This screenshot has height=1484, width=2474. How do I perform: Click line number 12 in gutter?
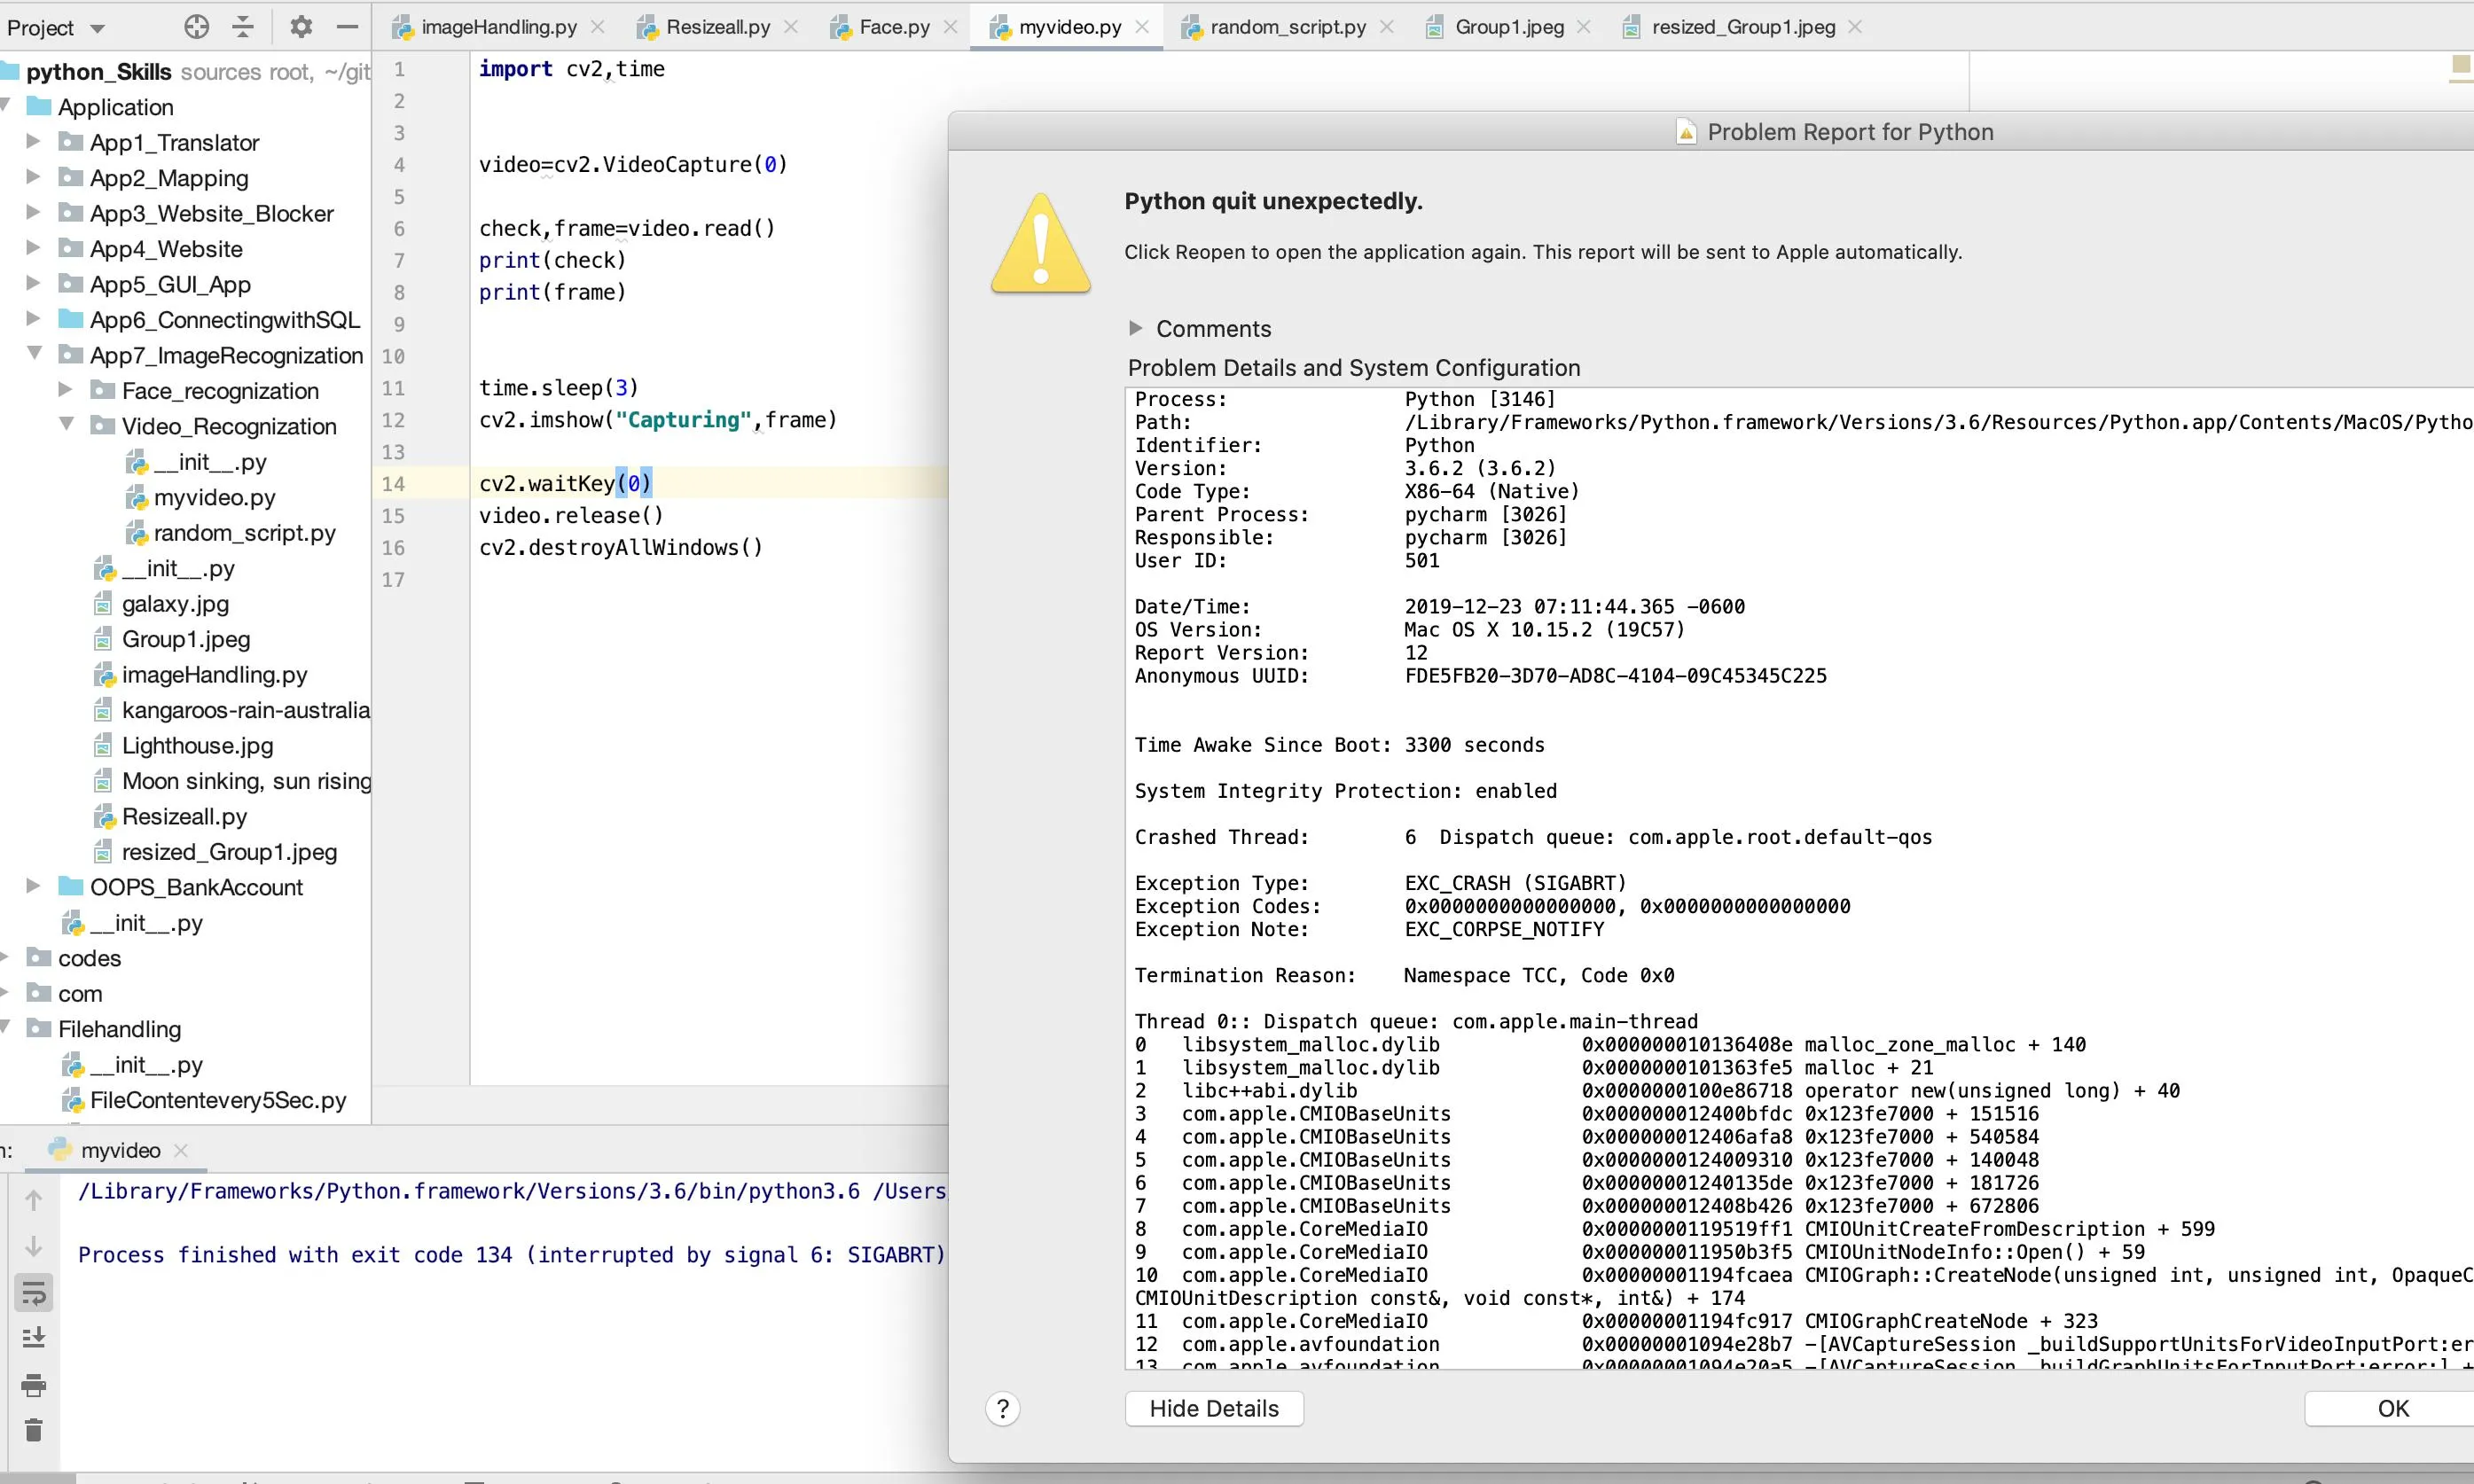point(393,420)
